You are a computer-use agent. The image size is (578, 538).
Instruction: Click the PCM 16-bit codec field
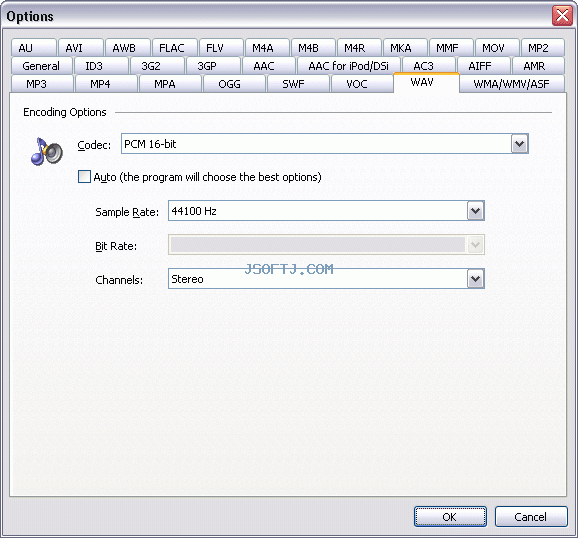click(325, 144)
